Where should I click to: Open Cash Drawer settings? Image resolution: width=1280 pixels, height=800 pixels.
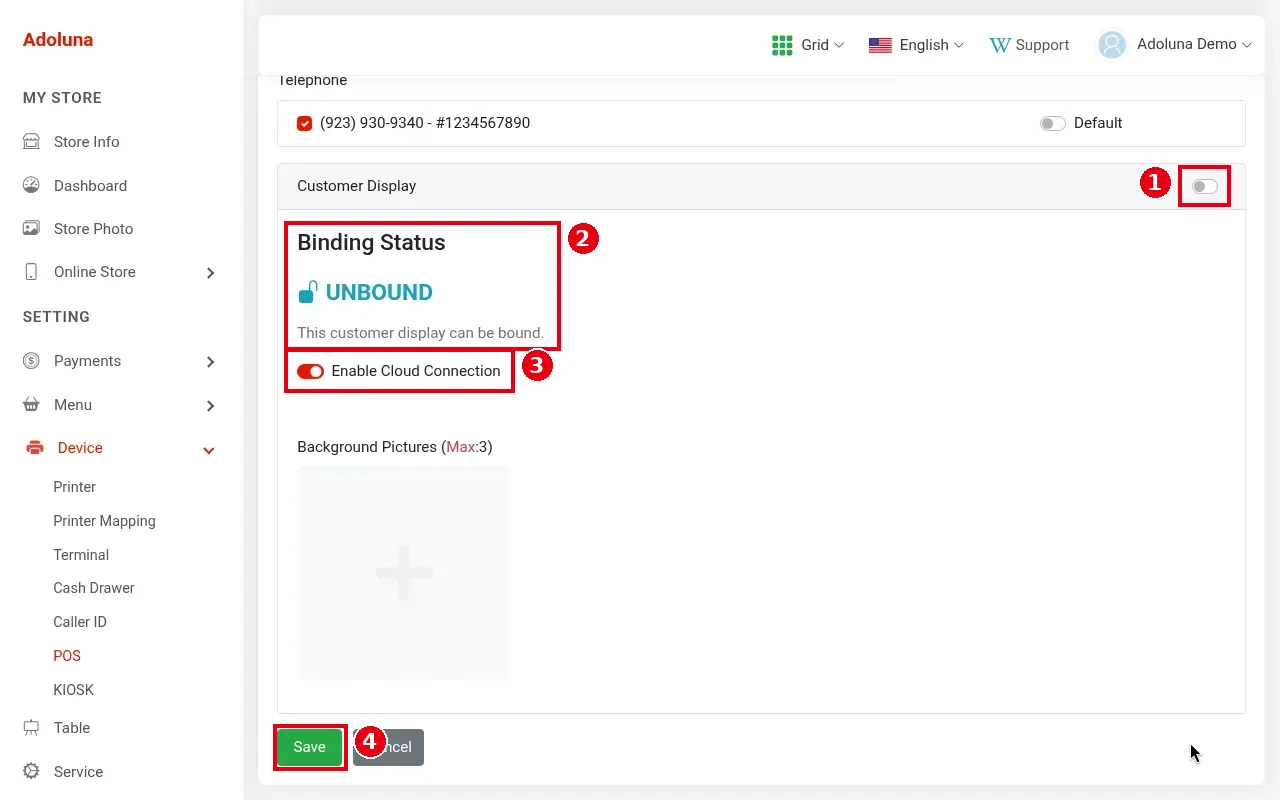pos(94,588)
